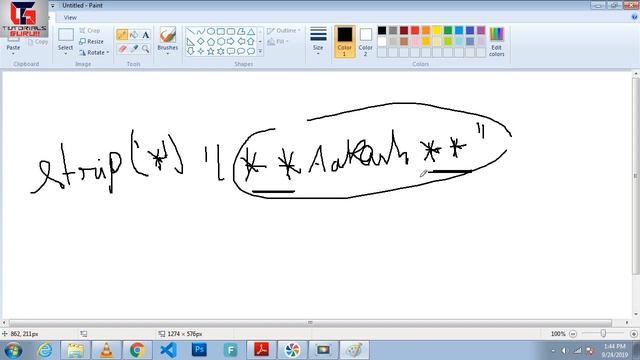Open the Paste dropdown arrow
This screenshot has width=640, height=360.
(13, 54)
